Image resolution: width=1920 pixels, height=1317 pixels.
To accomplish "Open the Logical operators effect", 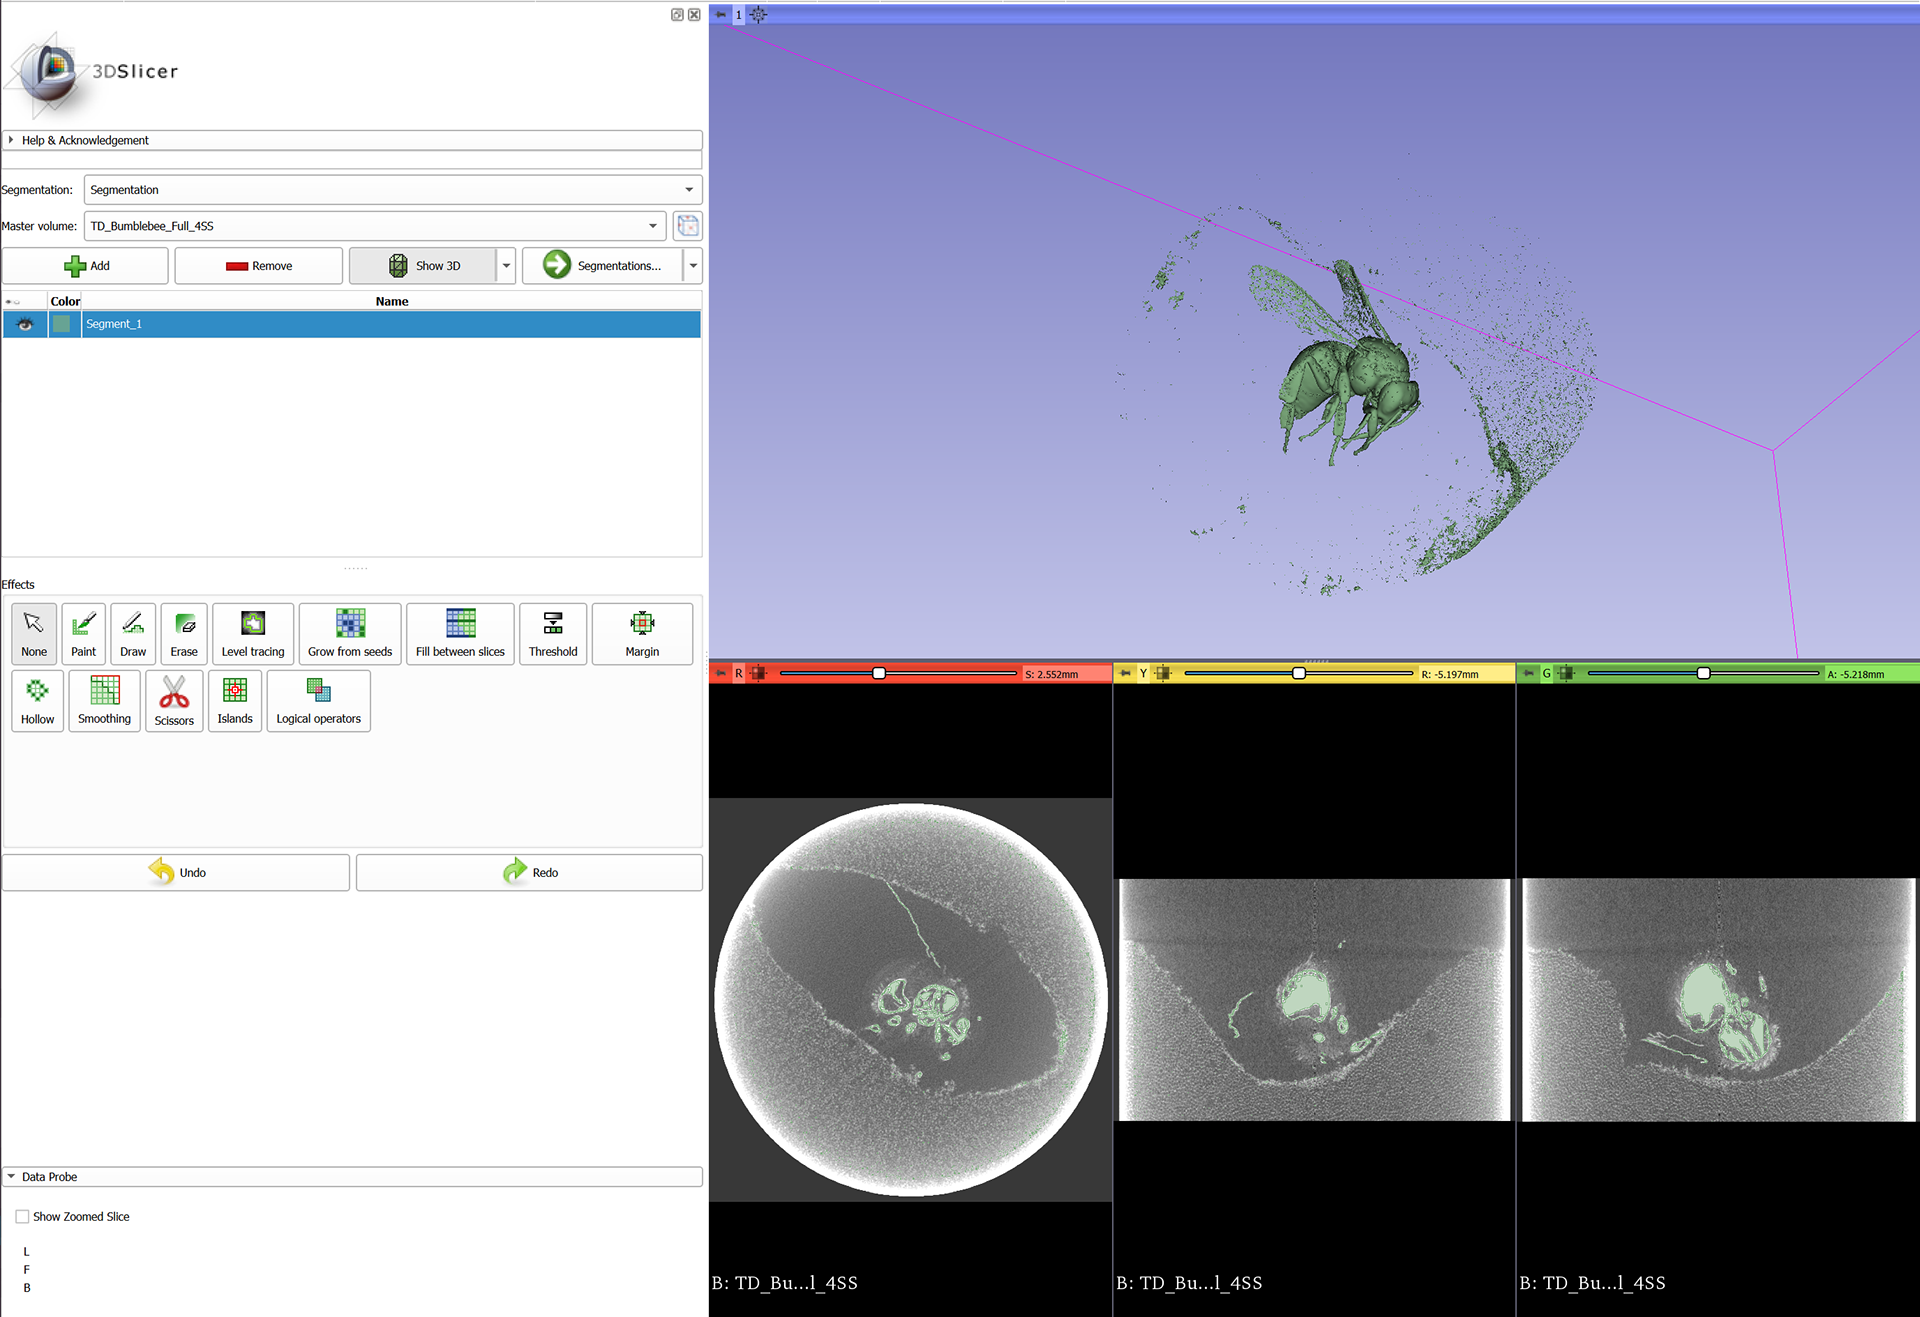I will (318, 700).
